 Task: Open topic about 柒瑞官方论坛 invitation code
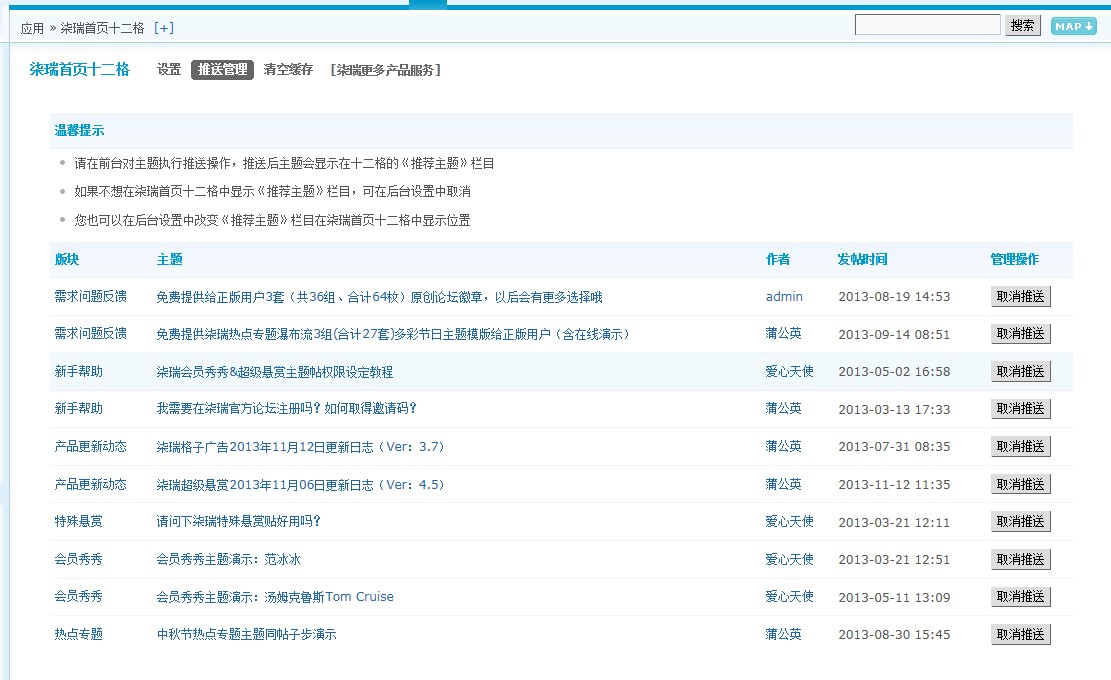pos(286,409)
